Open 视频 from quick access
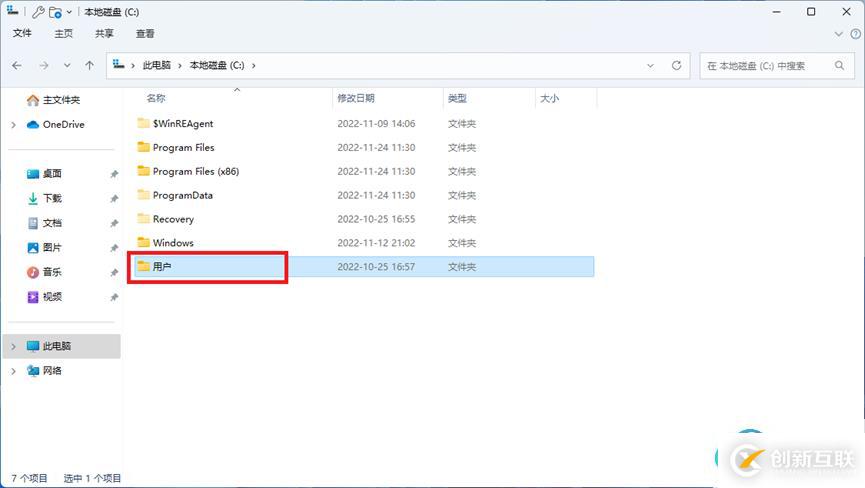Screen dimensions: 865x488 coord(52,297)
